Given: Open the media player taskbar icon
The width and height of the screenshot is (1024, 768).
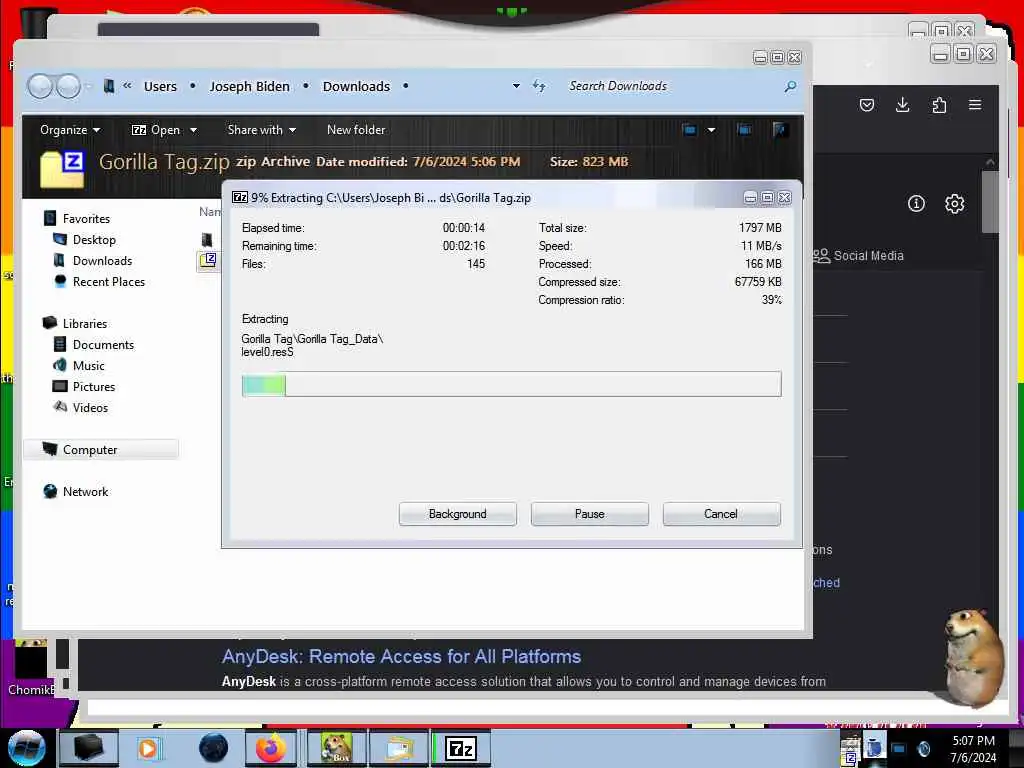Looking at the screenshot, I should pos(148,748).
